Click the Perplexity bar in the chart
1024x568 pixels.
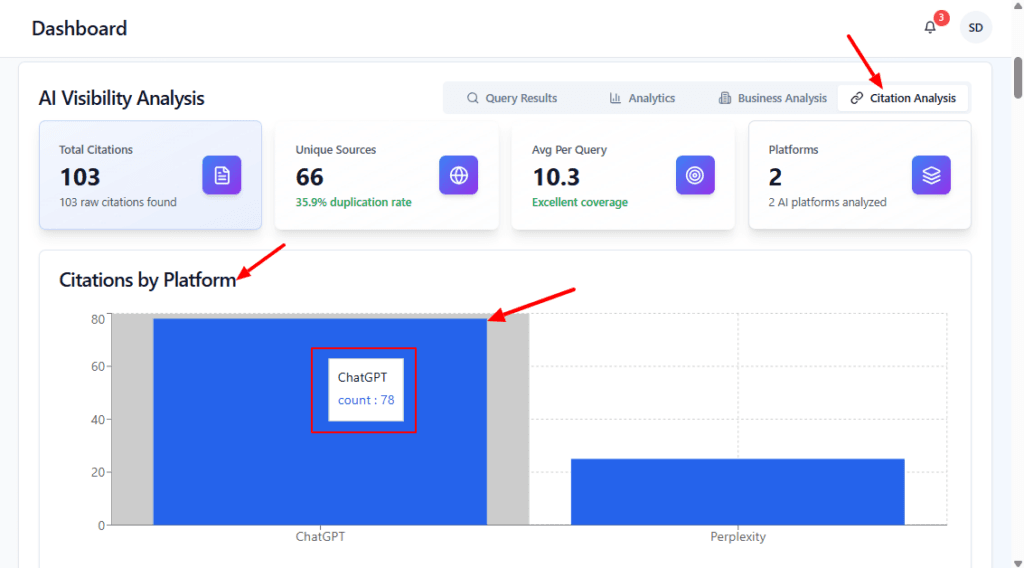point(737,492)
